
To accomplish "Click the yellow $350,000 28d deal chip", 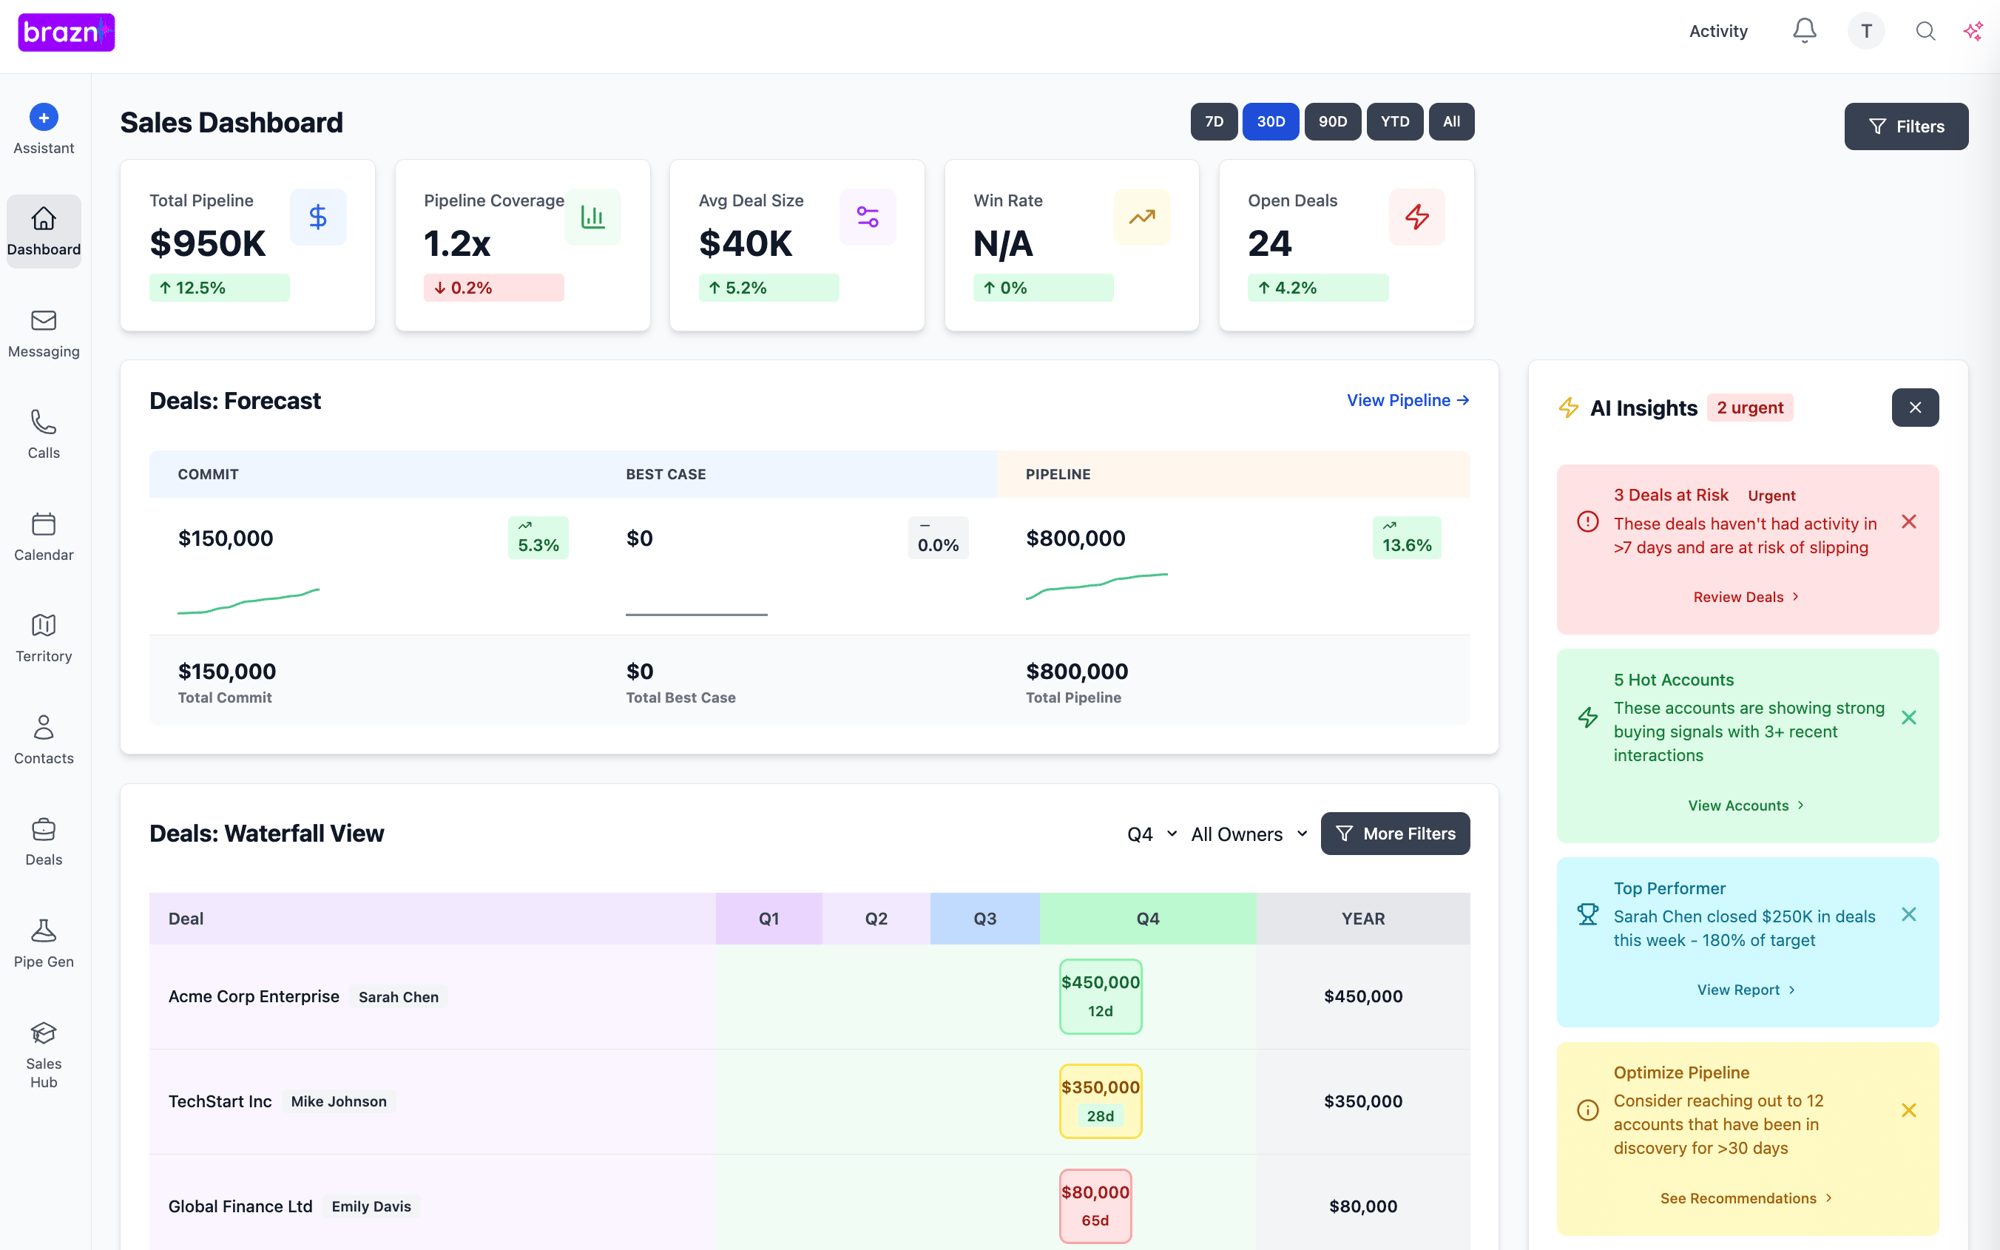I will coord(1100,1101).
